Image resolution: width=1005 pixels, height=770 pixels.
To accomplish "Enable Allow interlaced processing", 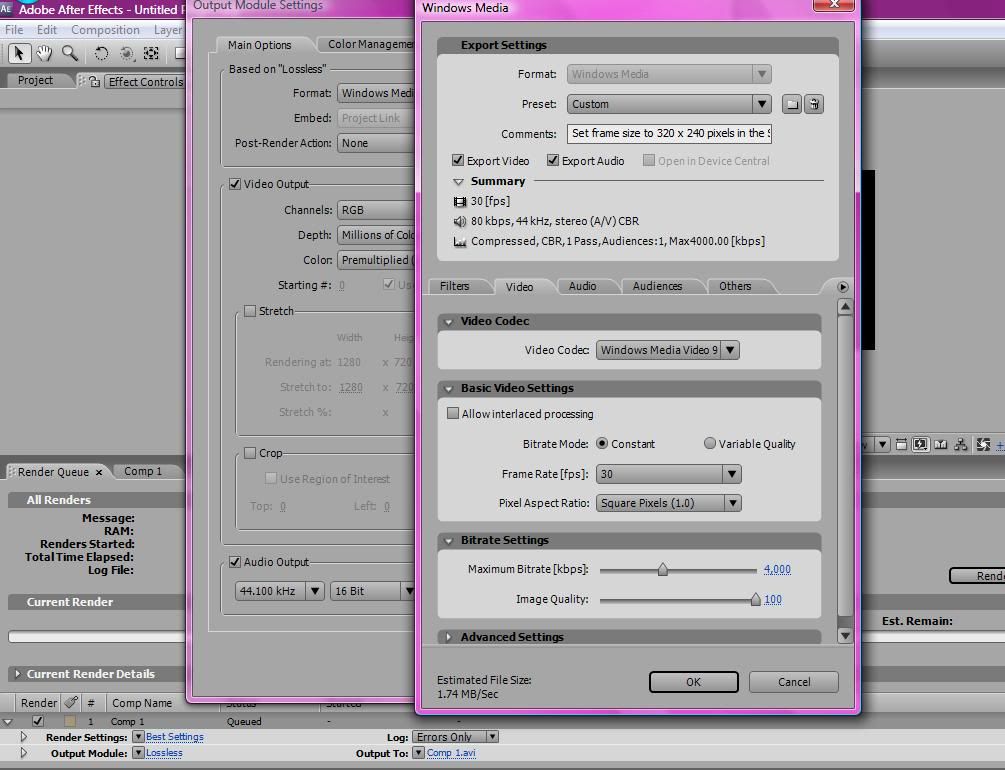I will [453, 414].
